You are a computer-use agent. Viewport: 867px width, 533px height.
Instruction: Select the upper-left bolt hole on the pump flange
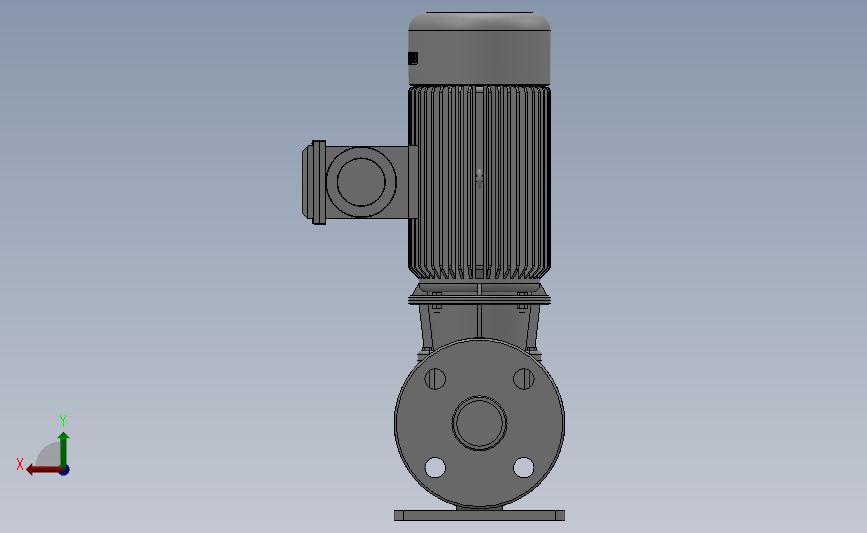pos(435,379)
